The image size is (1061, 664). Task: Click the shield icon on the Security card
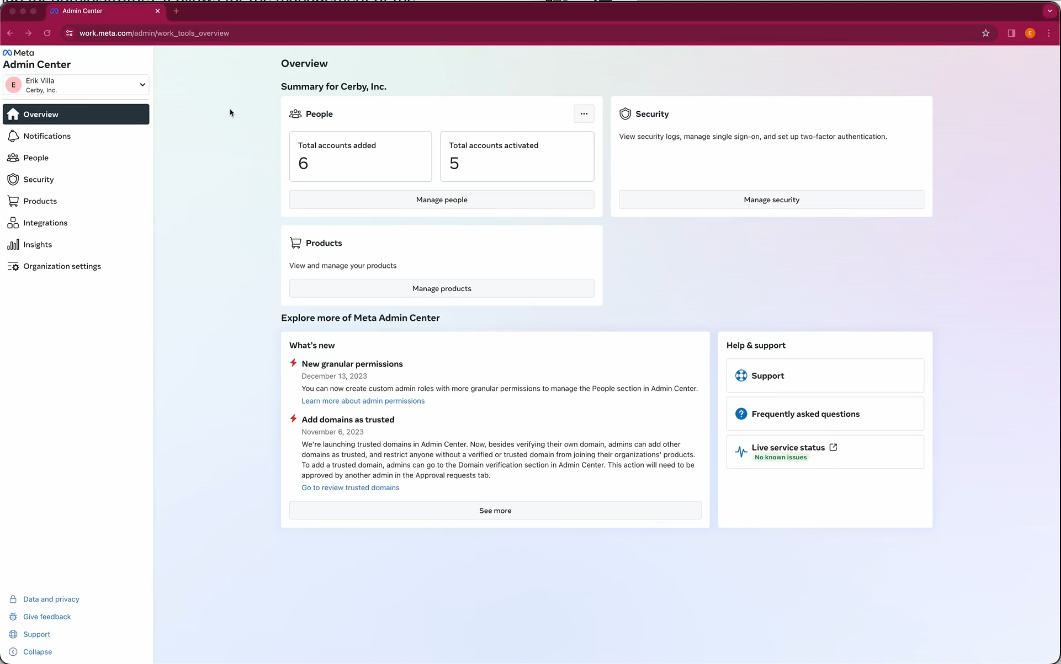625,114
